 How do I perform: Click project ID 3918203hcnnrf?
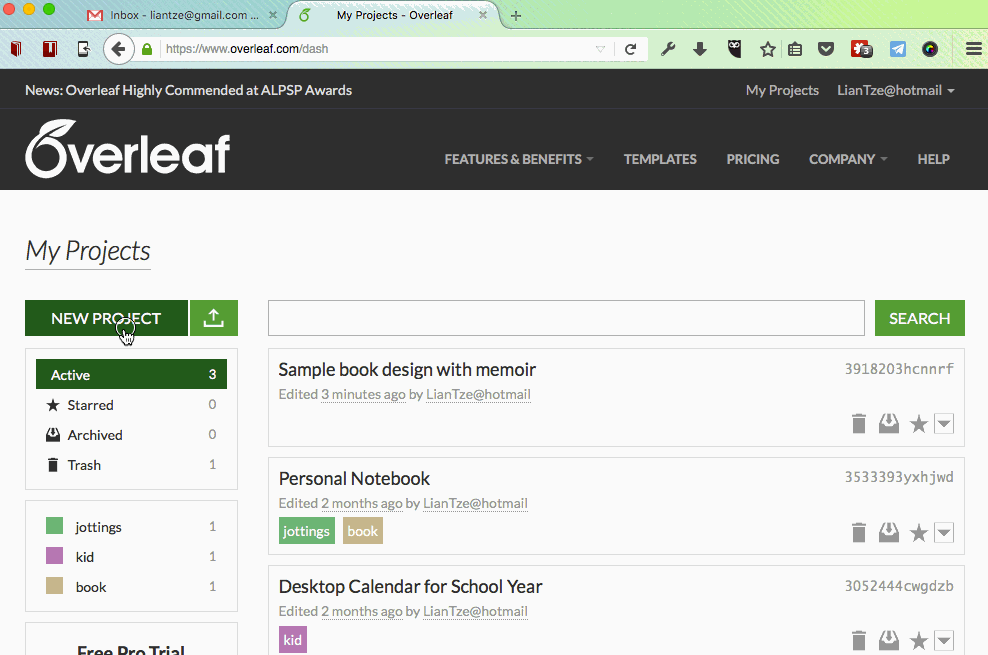point(899,369)
